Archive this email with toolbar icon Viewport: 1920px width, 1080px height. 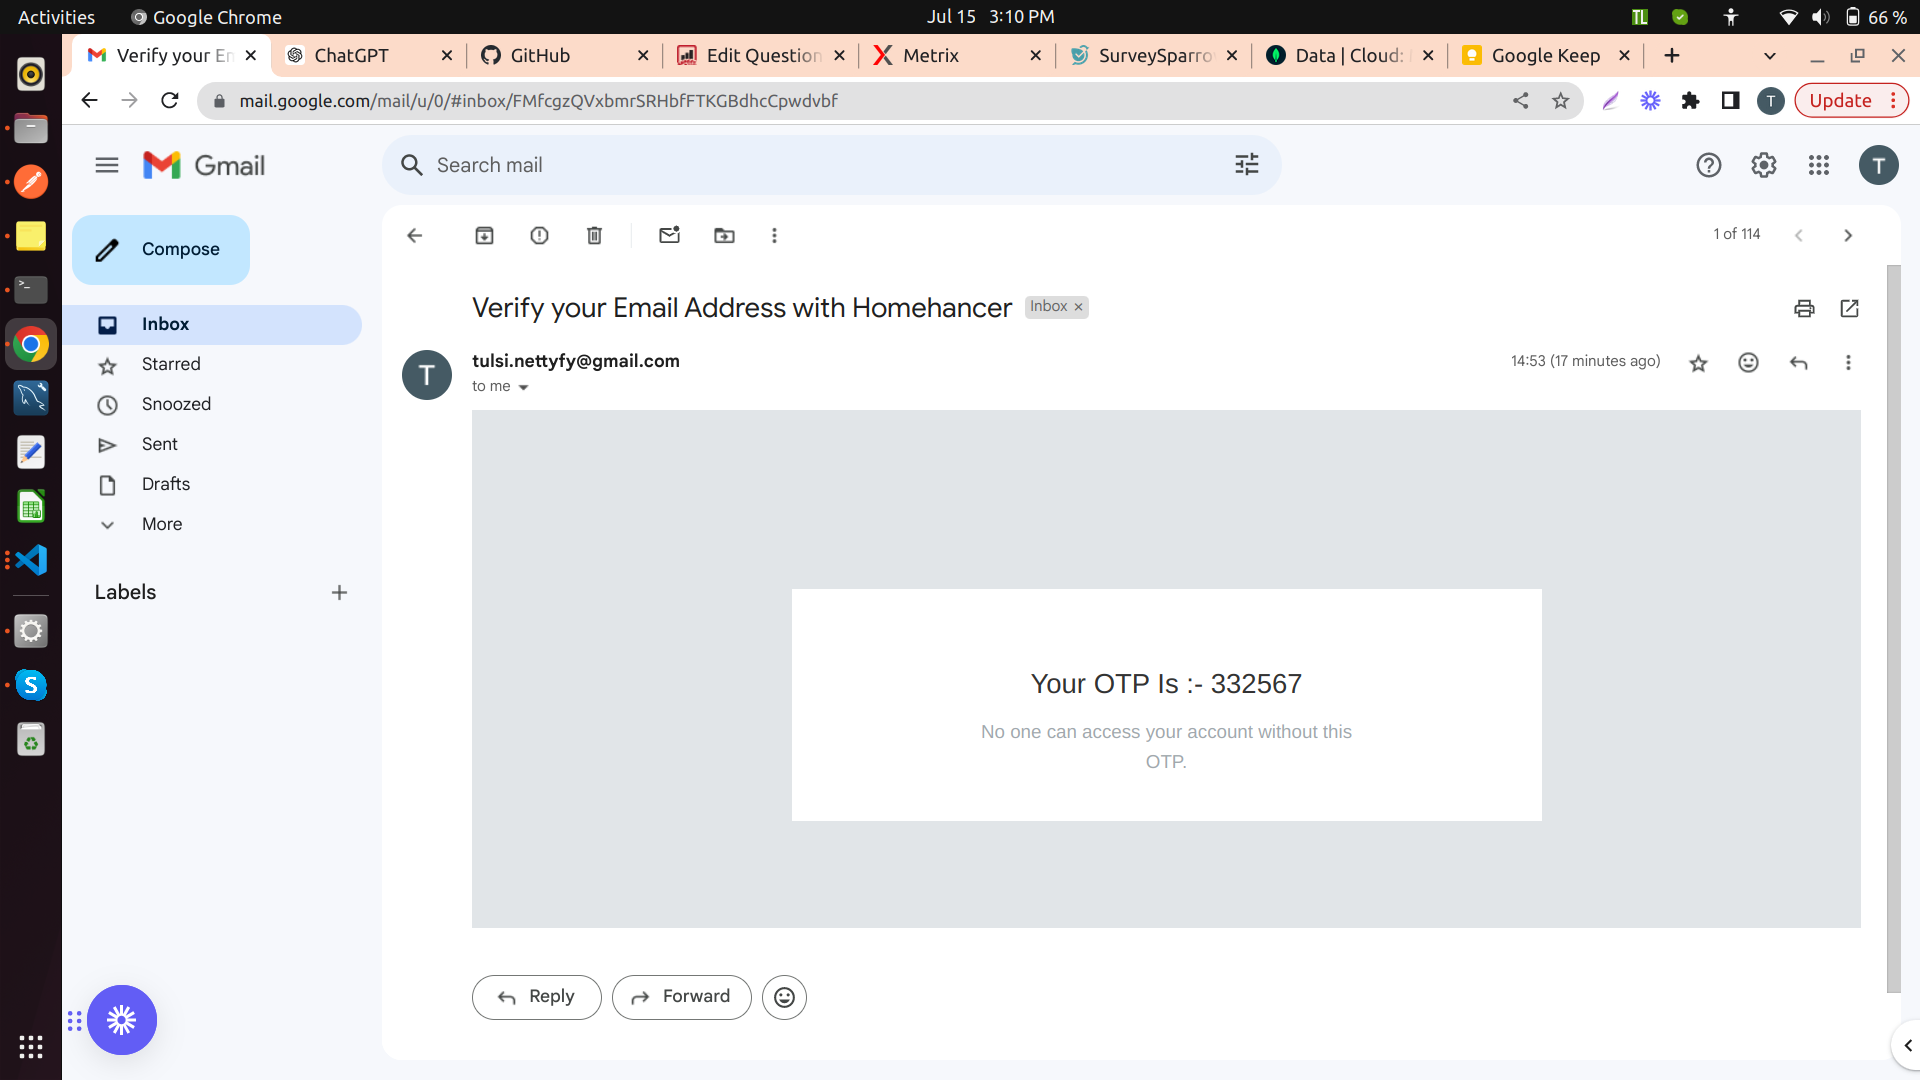pos(484,236)
